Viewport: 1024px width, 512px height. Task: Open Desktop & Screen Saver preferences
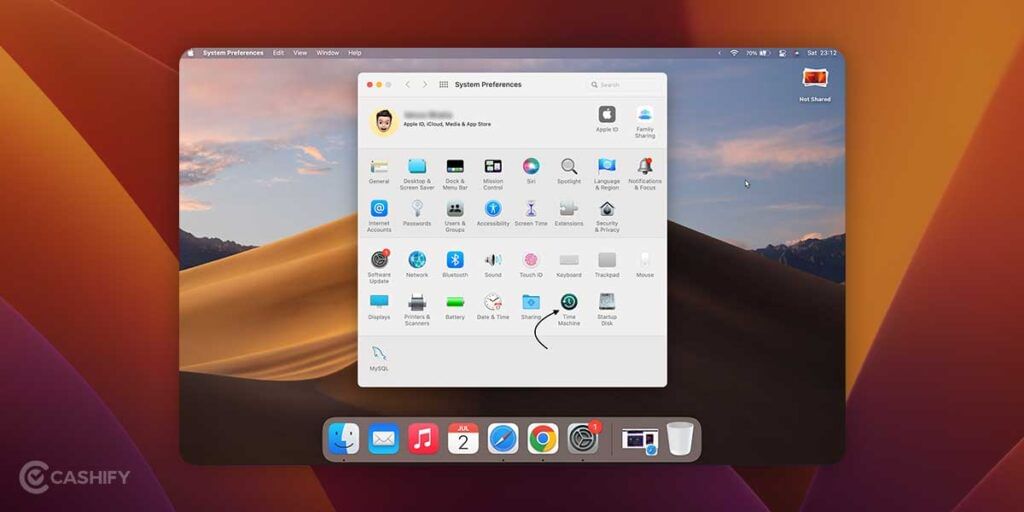tap(417, 174)
